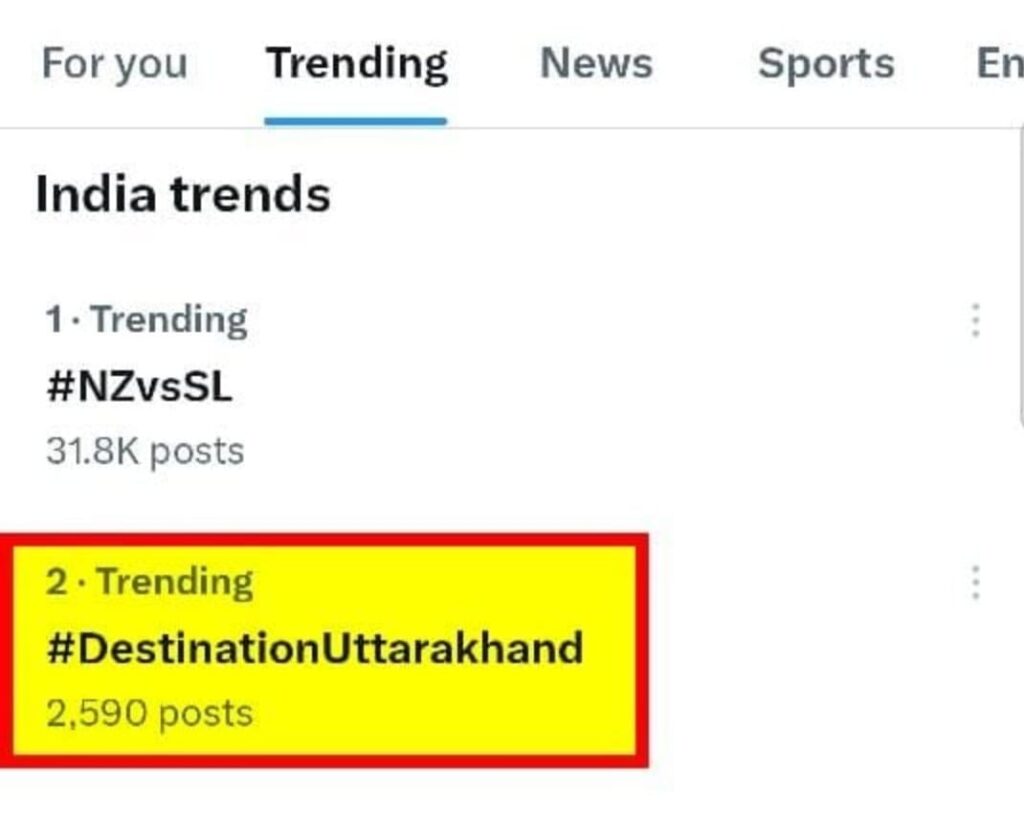Open the #DestinationUttarakhand hashtag
The image size is (1024, 819).
coord(314,649)
